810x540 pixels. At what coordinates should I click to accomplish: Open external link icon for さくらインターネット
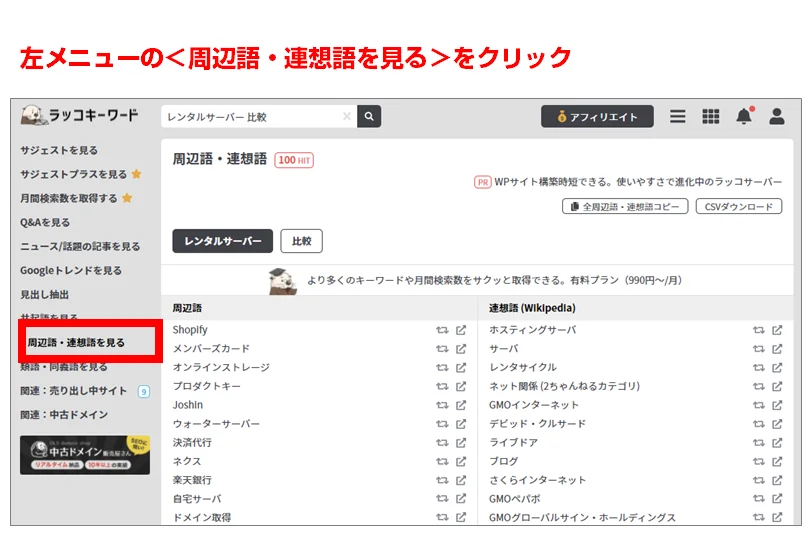[777, 480]
